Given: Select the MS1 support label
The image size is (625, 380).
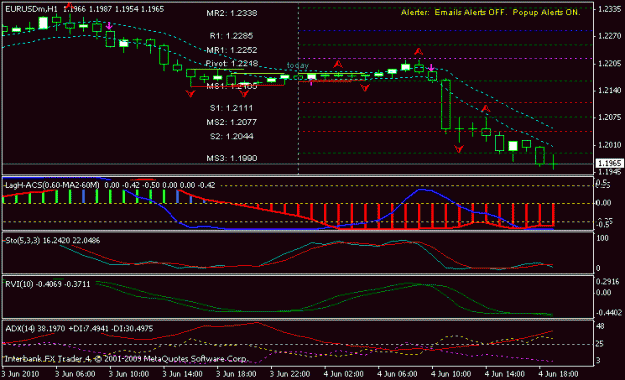Looking at the screenshot, I should pyautogui.click(x=232, y=86).
